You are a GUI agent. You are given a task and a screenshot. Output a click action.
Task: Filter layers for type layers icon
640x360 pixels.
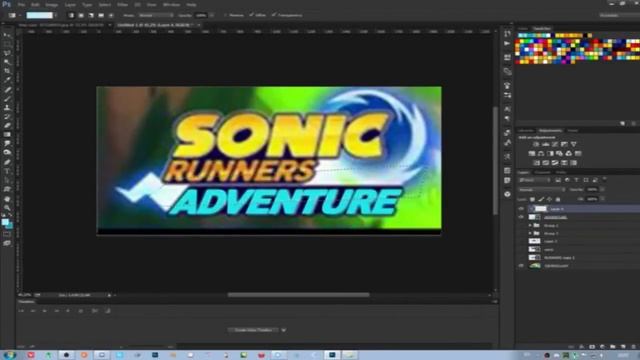coord(576,180)
